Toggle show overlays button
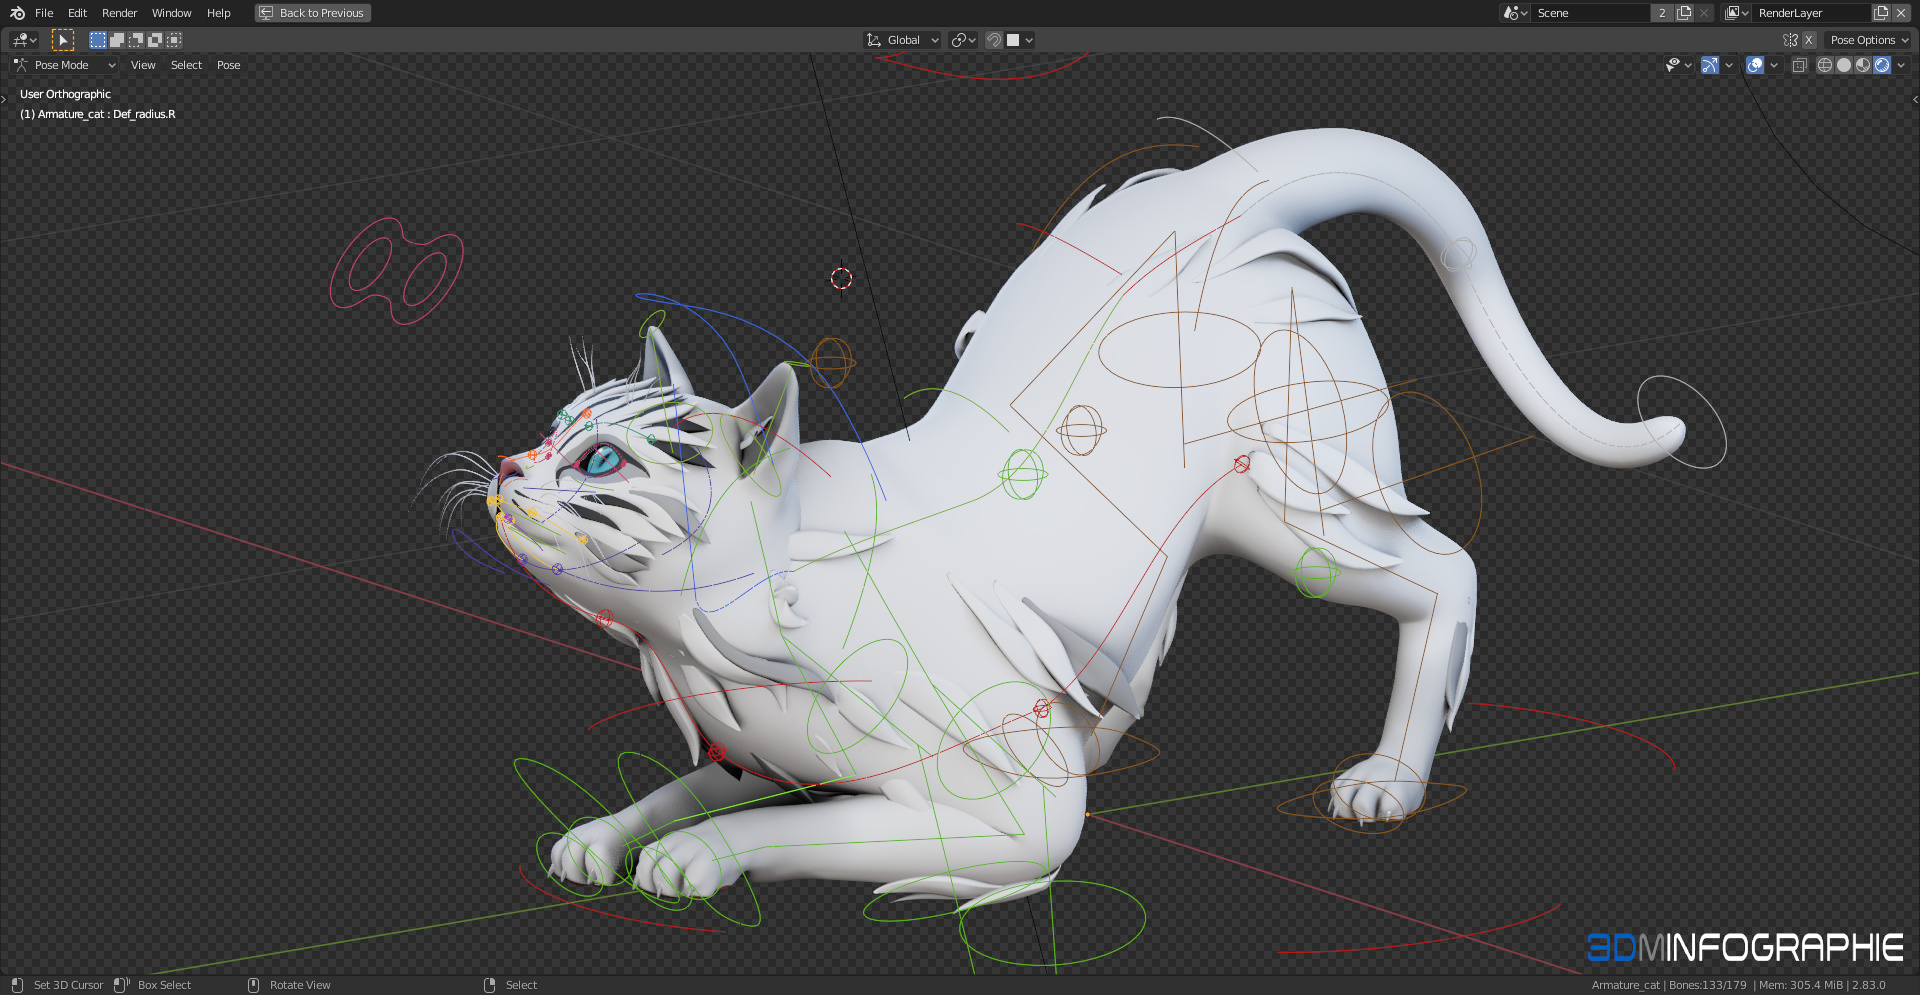The width and height of the screenshot is (1920, 995). click(x=1755, y=65)
